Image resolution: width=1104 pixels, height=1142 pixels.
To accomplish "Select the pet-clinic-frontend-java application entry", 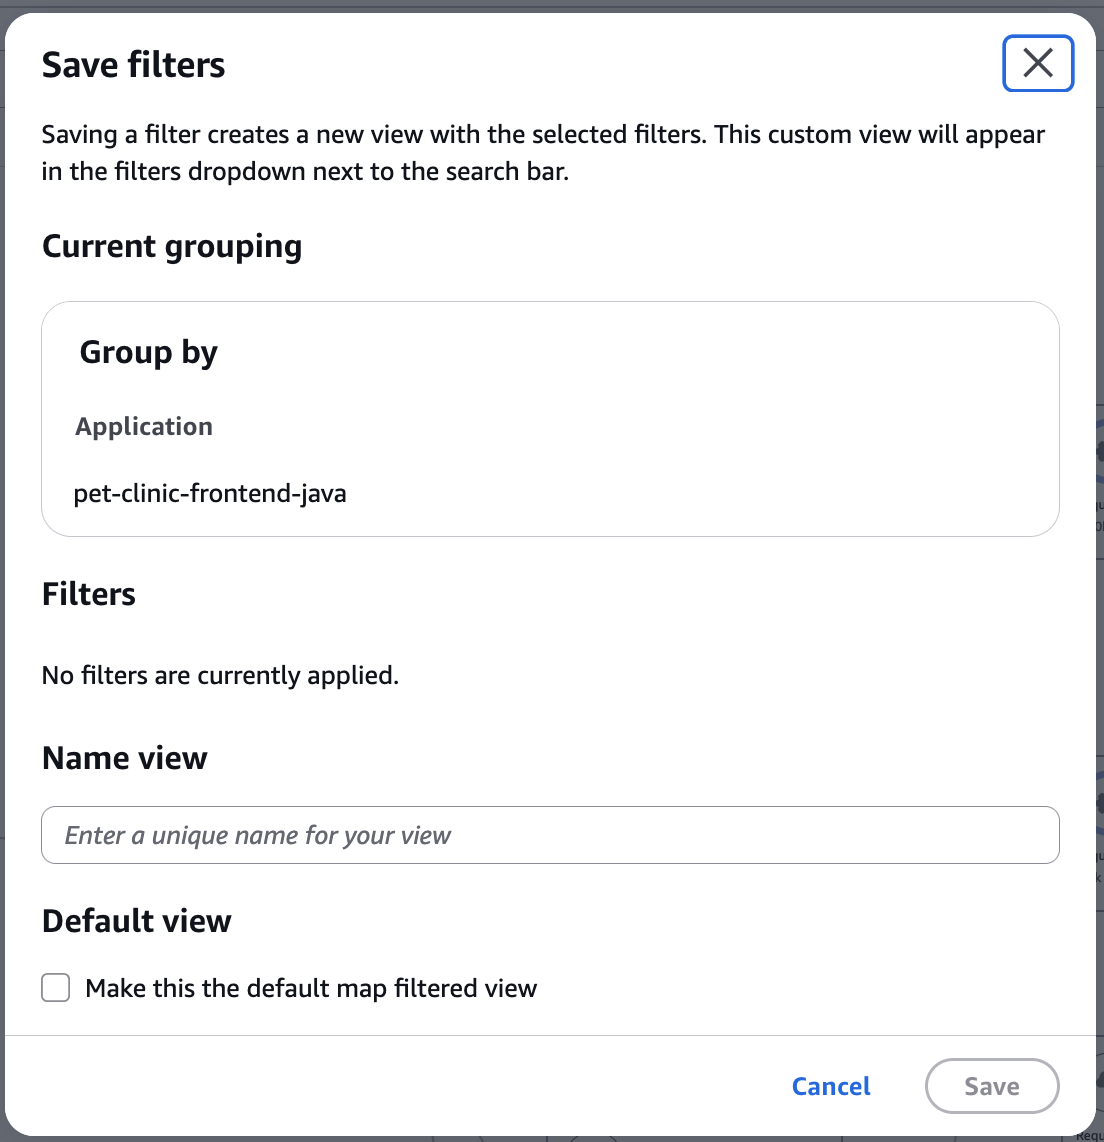I will (209, 493).
